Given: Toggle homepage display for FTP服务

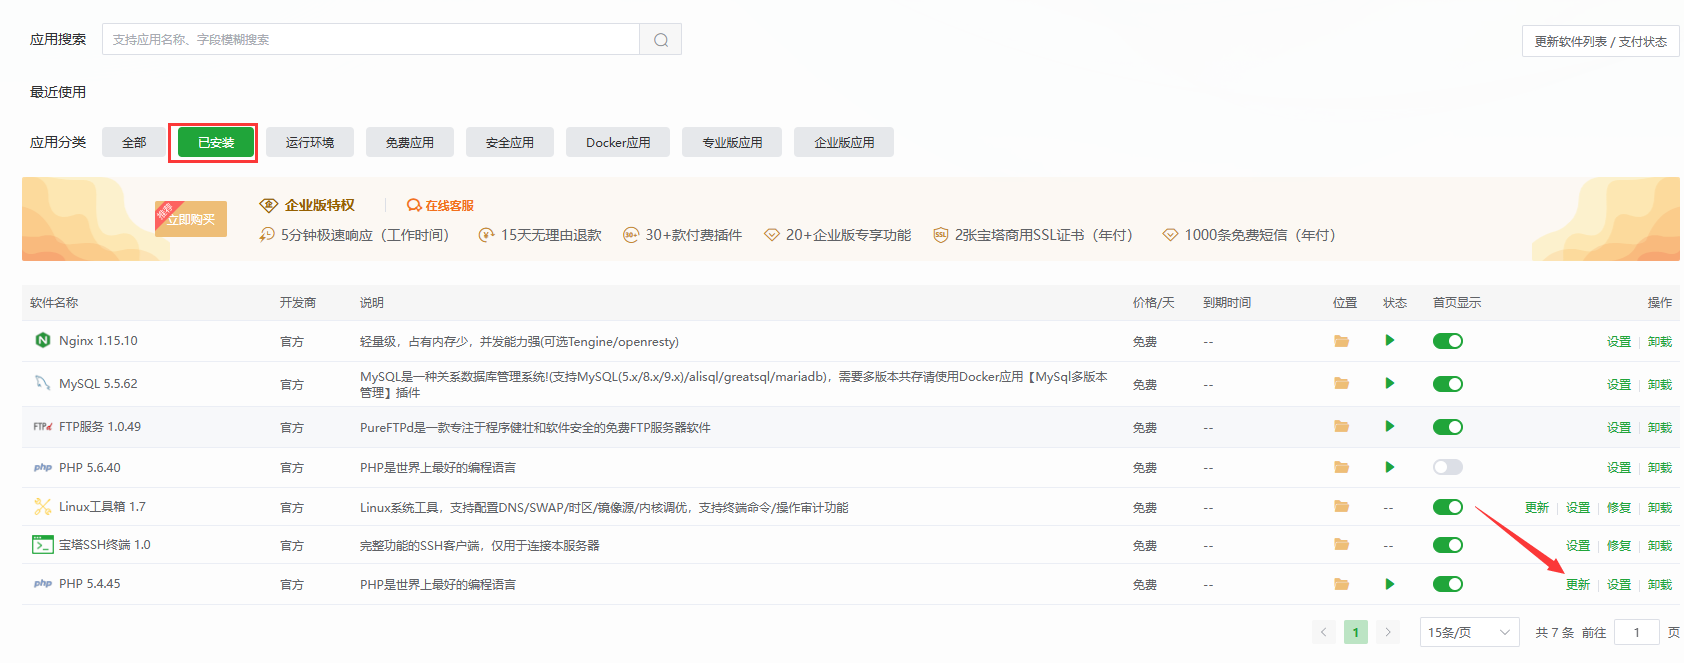Looking at the screenshot, I should [x=1448, y=427].
